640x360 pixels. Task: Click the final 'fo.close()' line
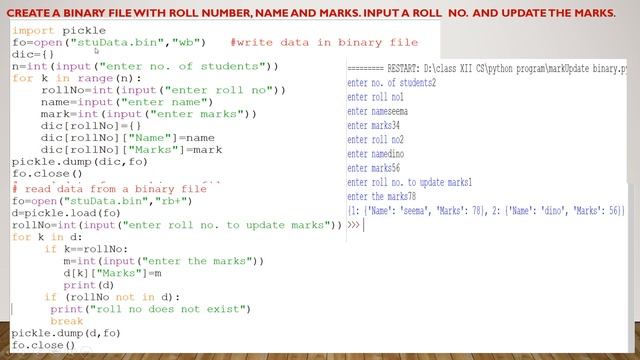click(x=43, y=345)
